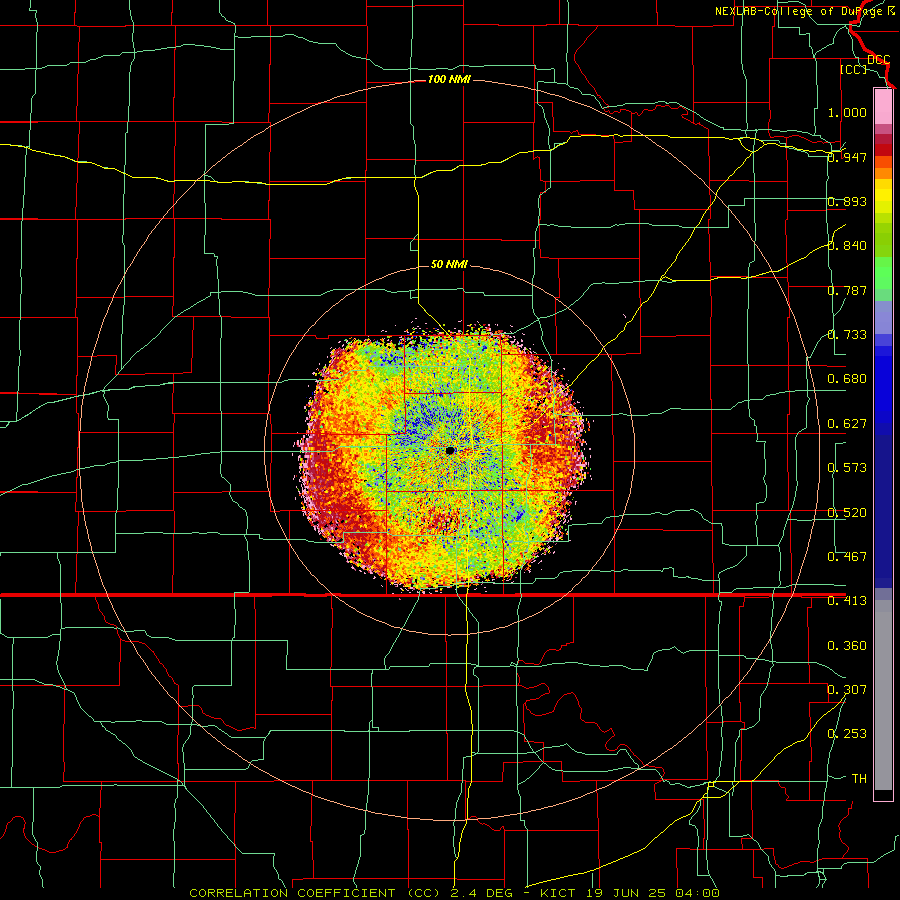Pick the gray color bar segment
Image resolution: width=900 pixels, height=900 pixels.
point(883,695)
